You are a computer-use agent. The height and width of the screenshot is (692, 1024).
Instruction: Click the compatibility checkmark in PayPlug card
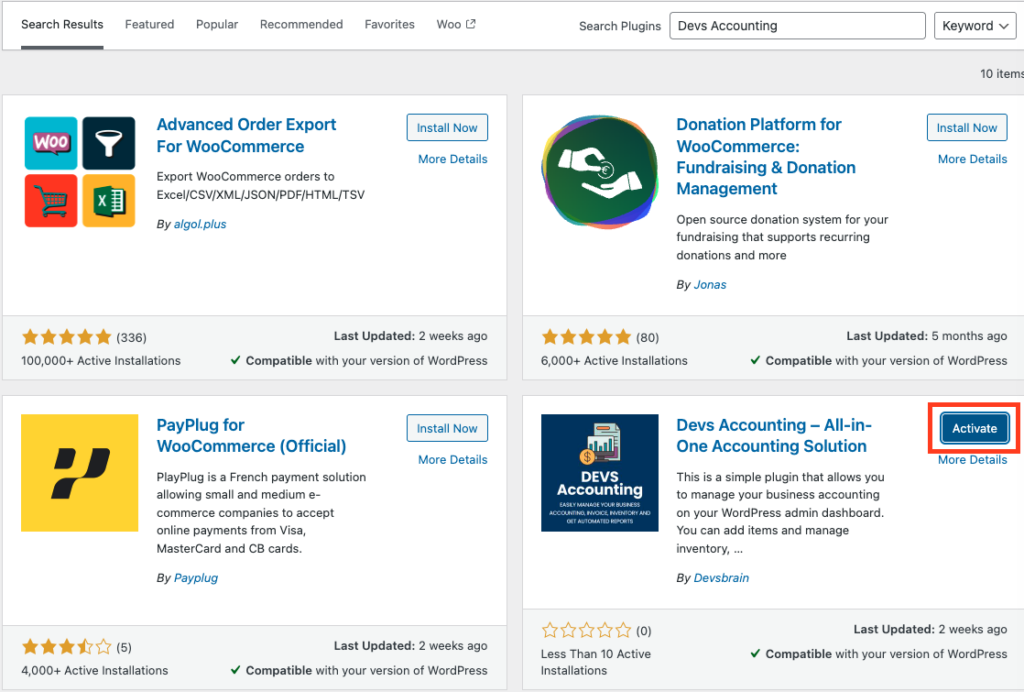tap(236, 670)
